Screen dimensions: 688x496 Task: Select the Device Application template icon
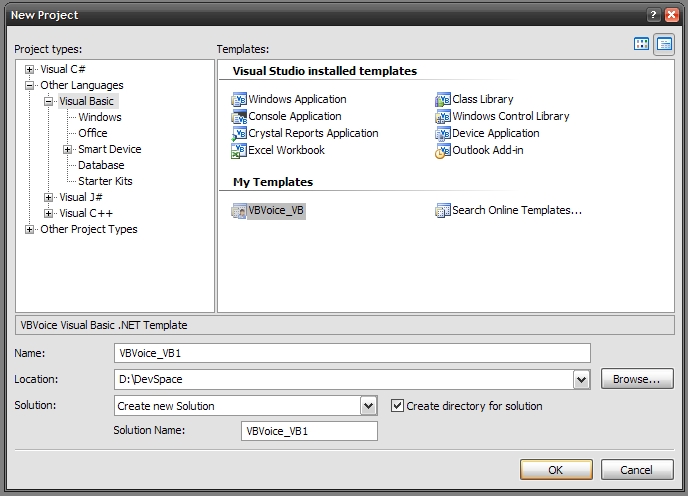point(443,133)
